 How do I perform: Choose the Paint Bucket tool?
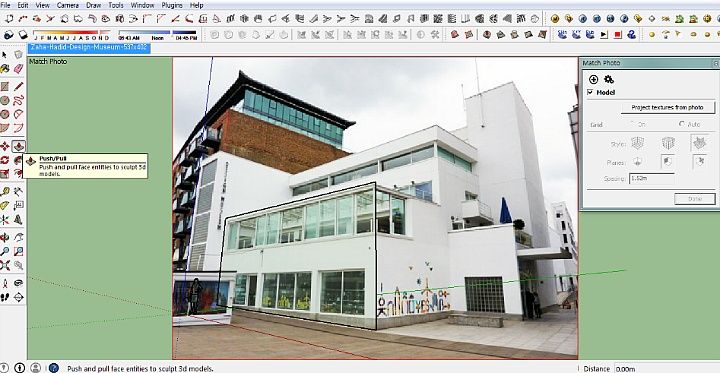(x=5, y=68)
